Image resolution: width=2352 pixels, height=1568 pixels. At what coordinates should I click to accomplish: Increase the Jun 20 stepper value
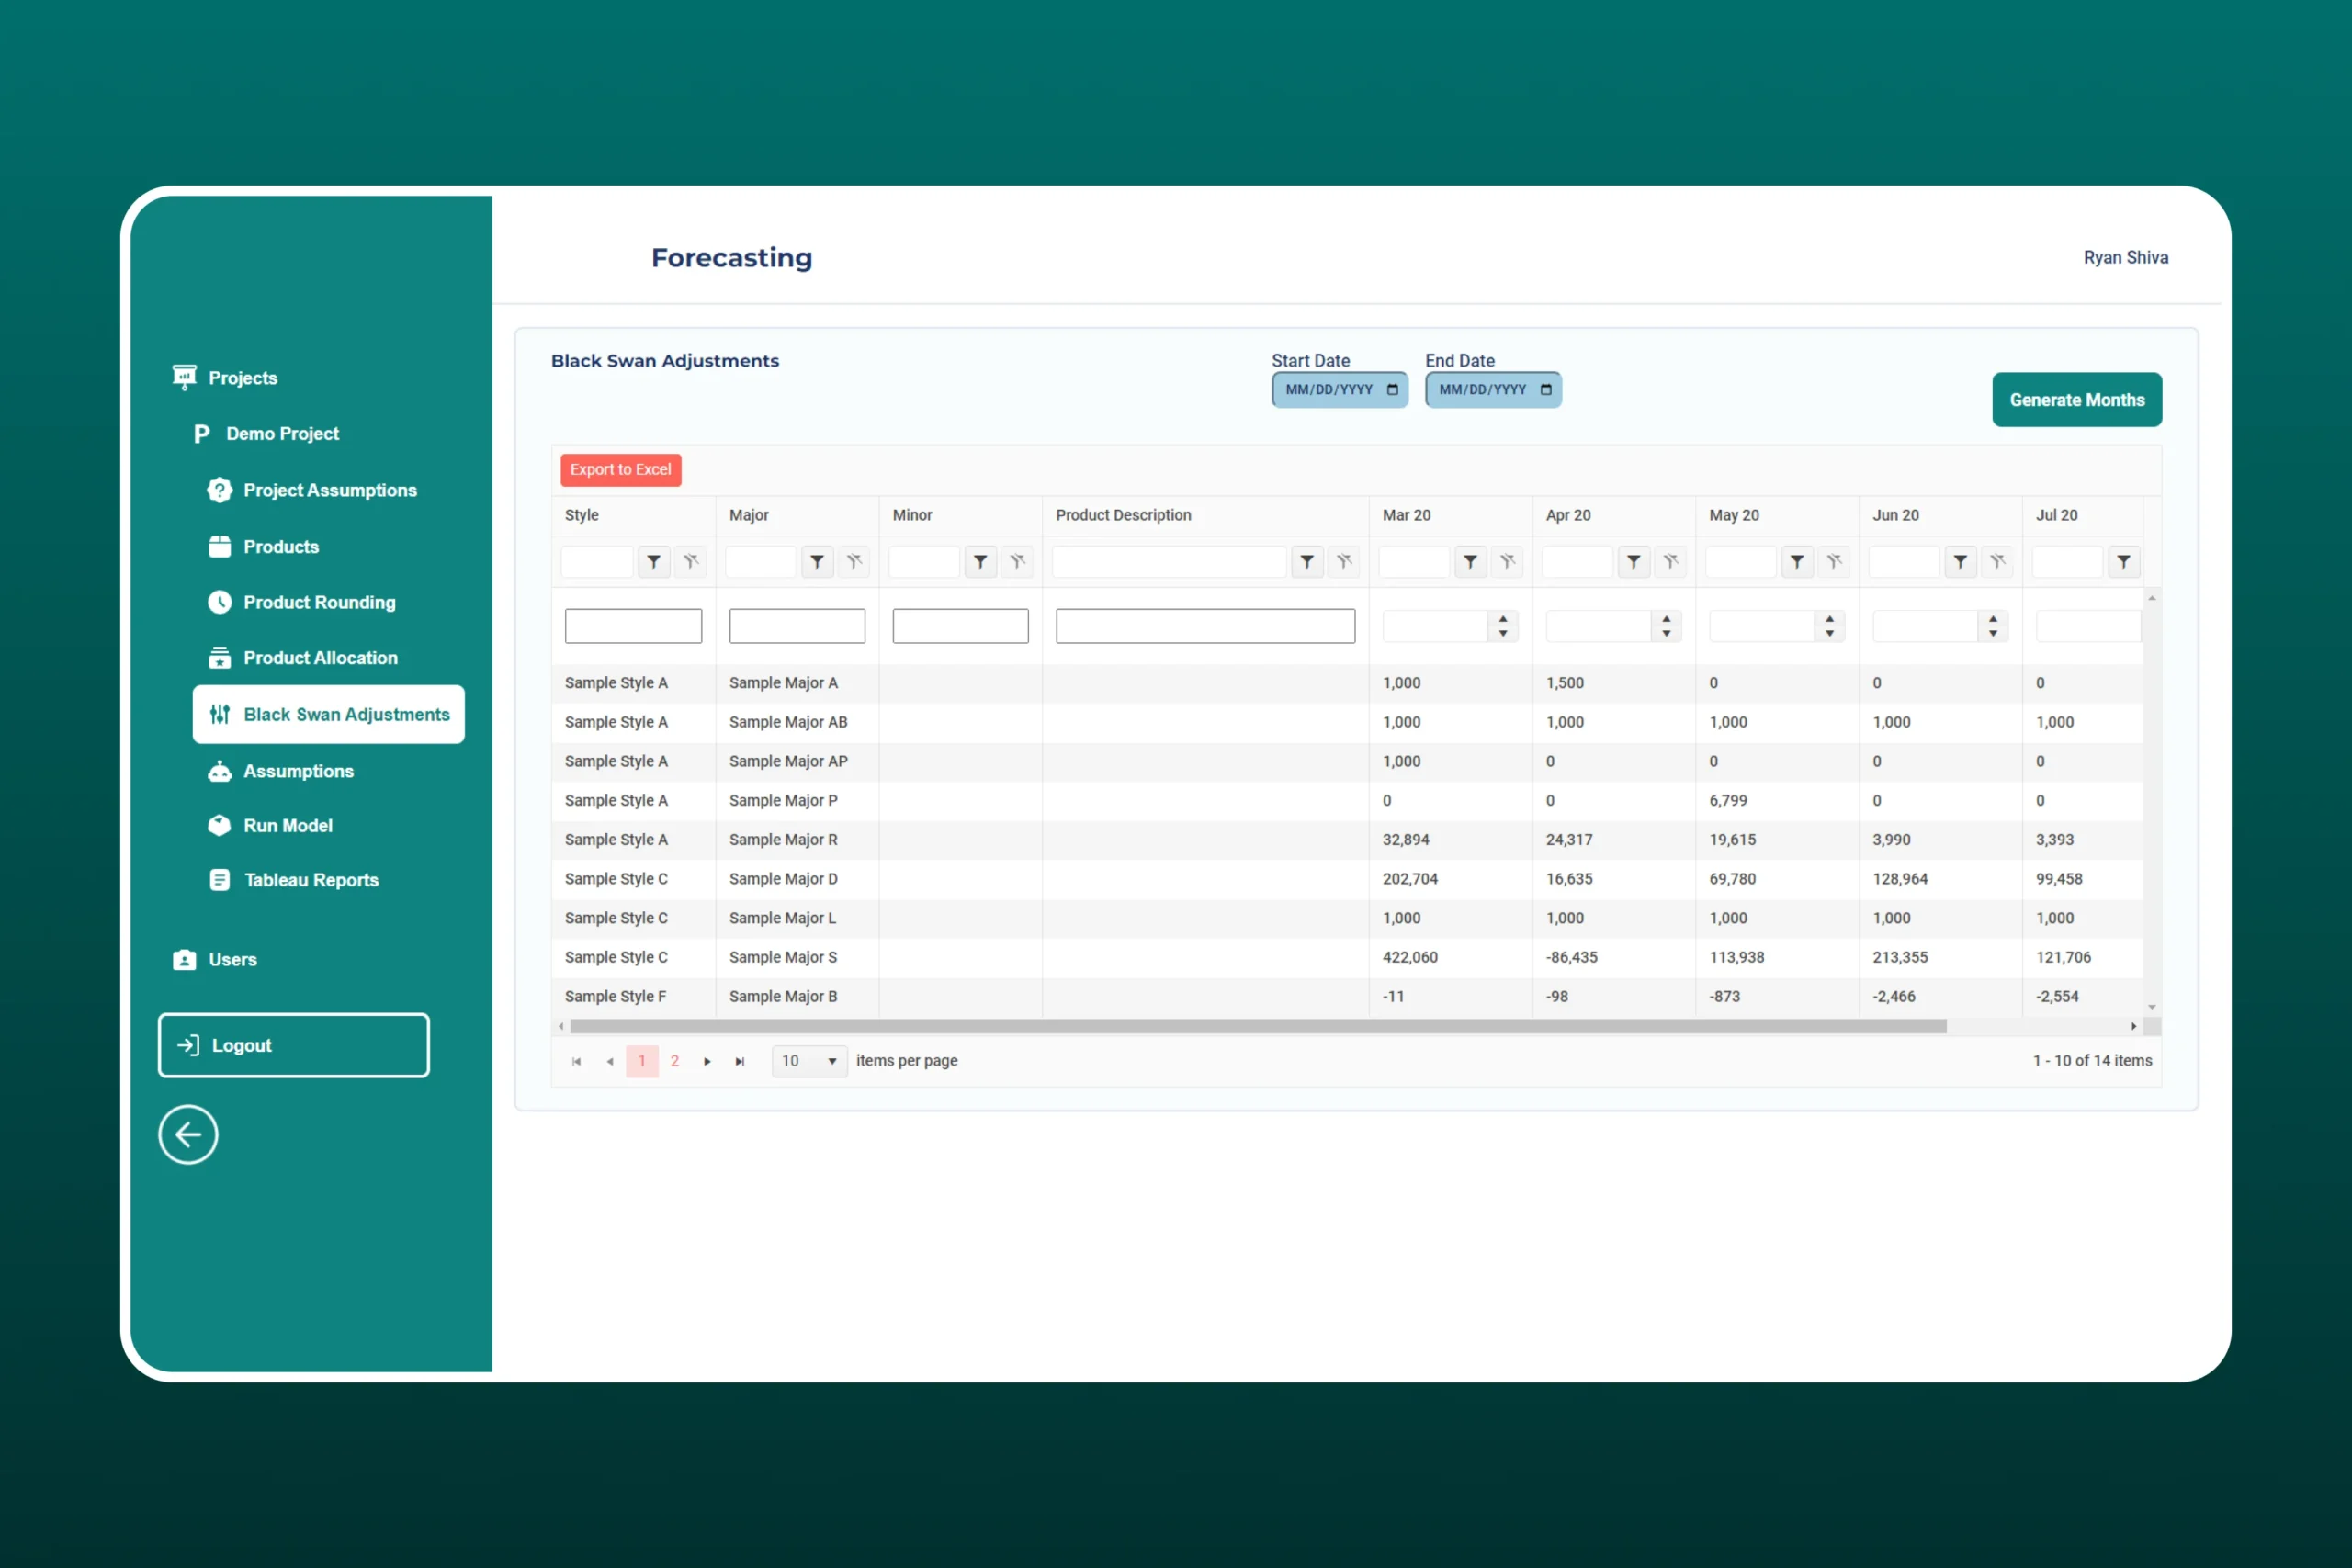pyautogui.click(x=1993, y=619)
